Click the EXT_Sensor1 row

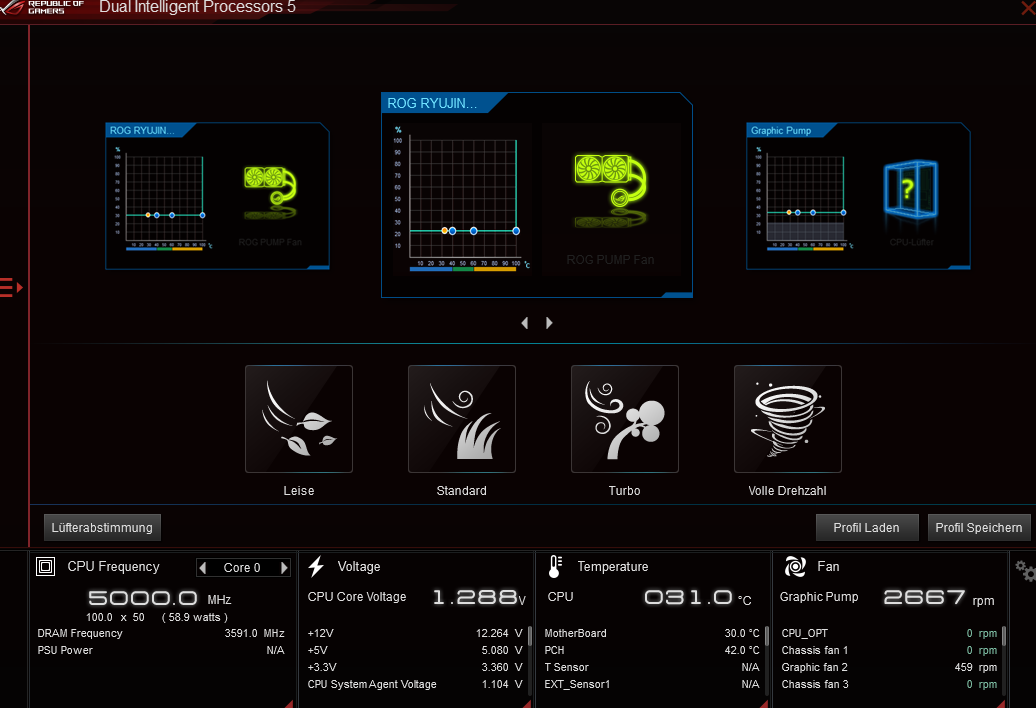(652, 684)
